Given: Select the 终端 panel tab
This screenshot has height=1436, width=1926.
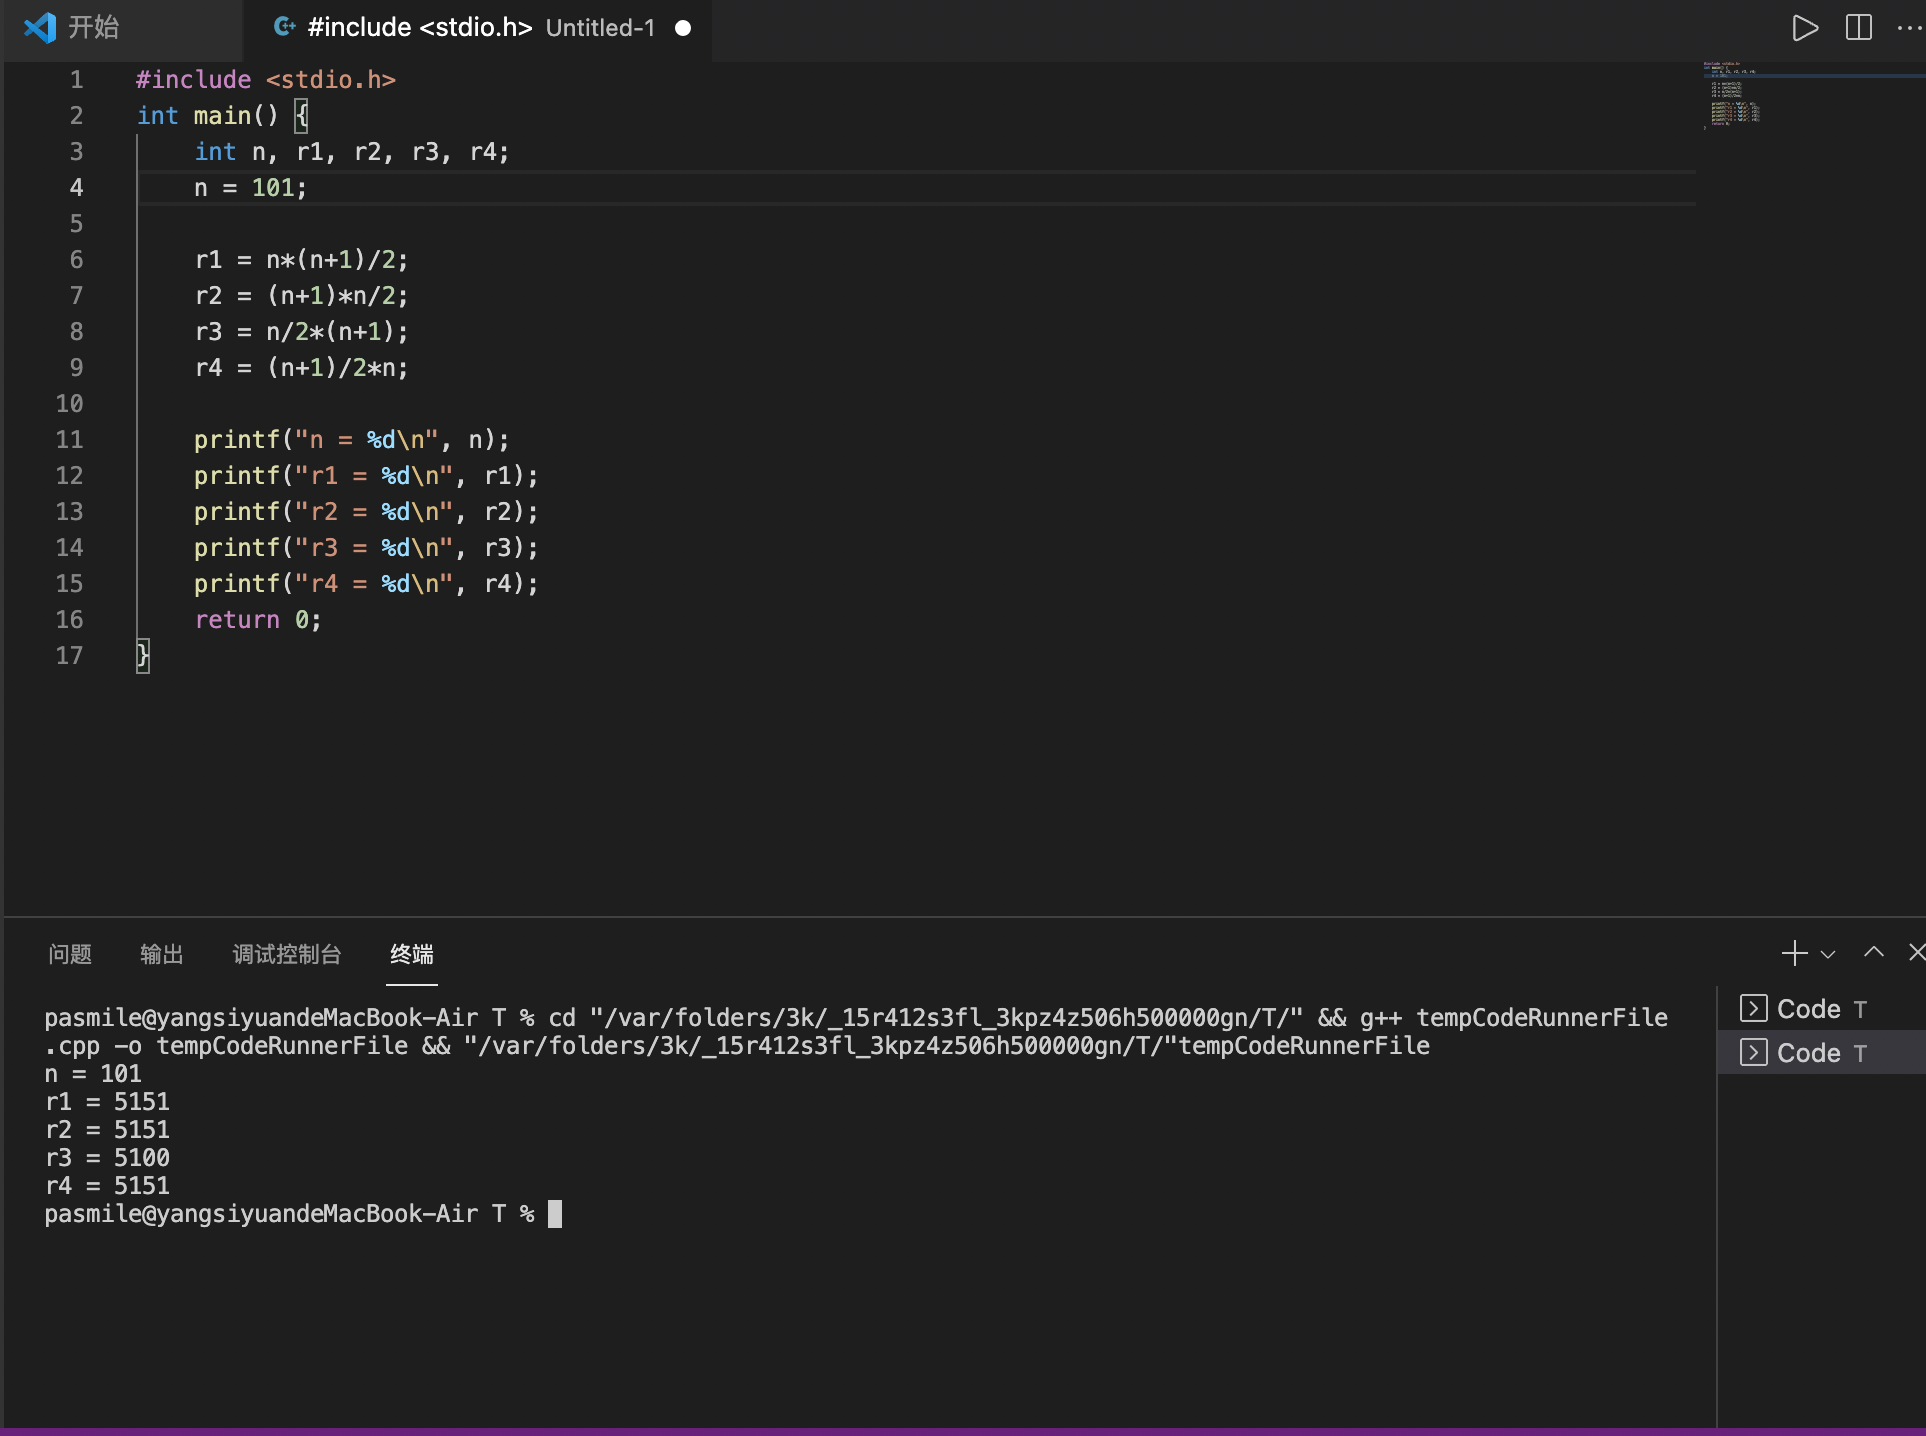Looking at the screenshot, I should click(x=412, y=954).
